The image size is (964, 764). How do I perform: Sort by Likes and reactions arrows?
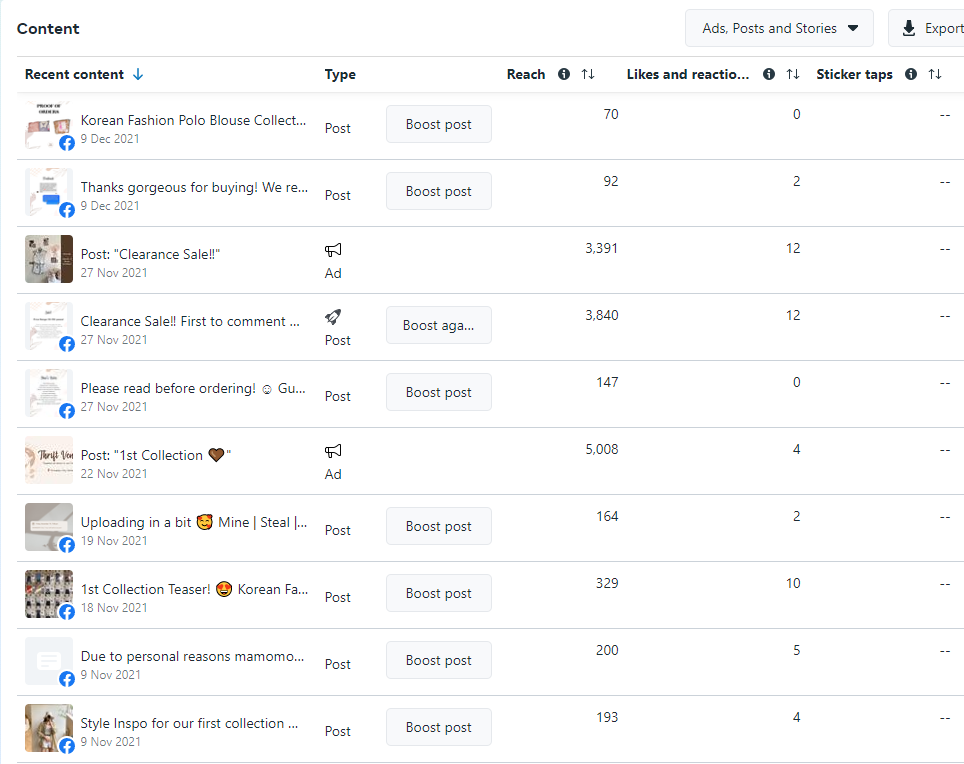tap(793, 74)
